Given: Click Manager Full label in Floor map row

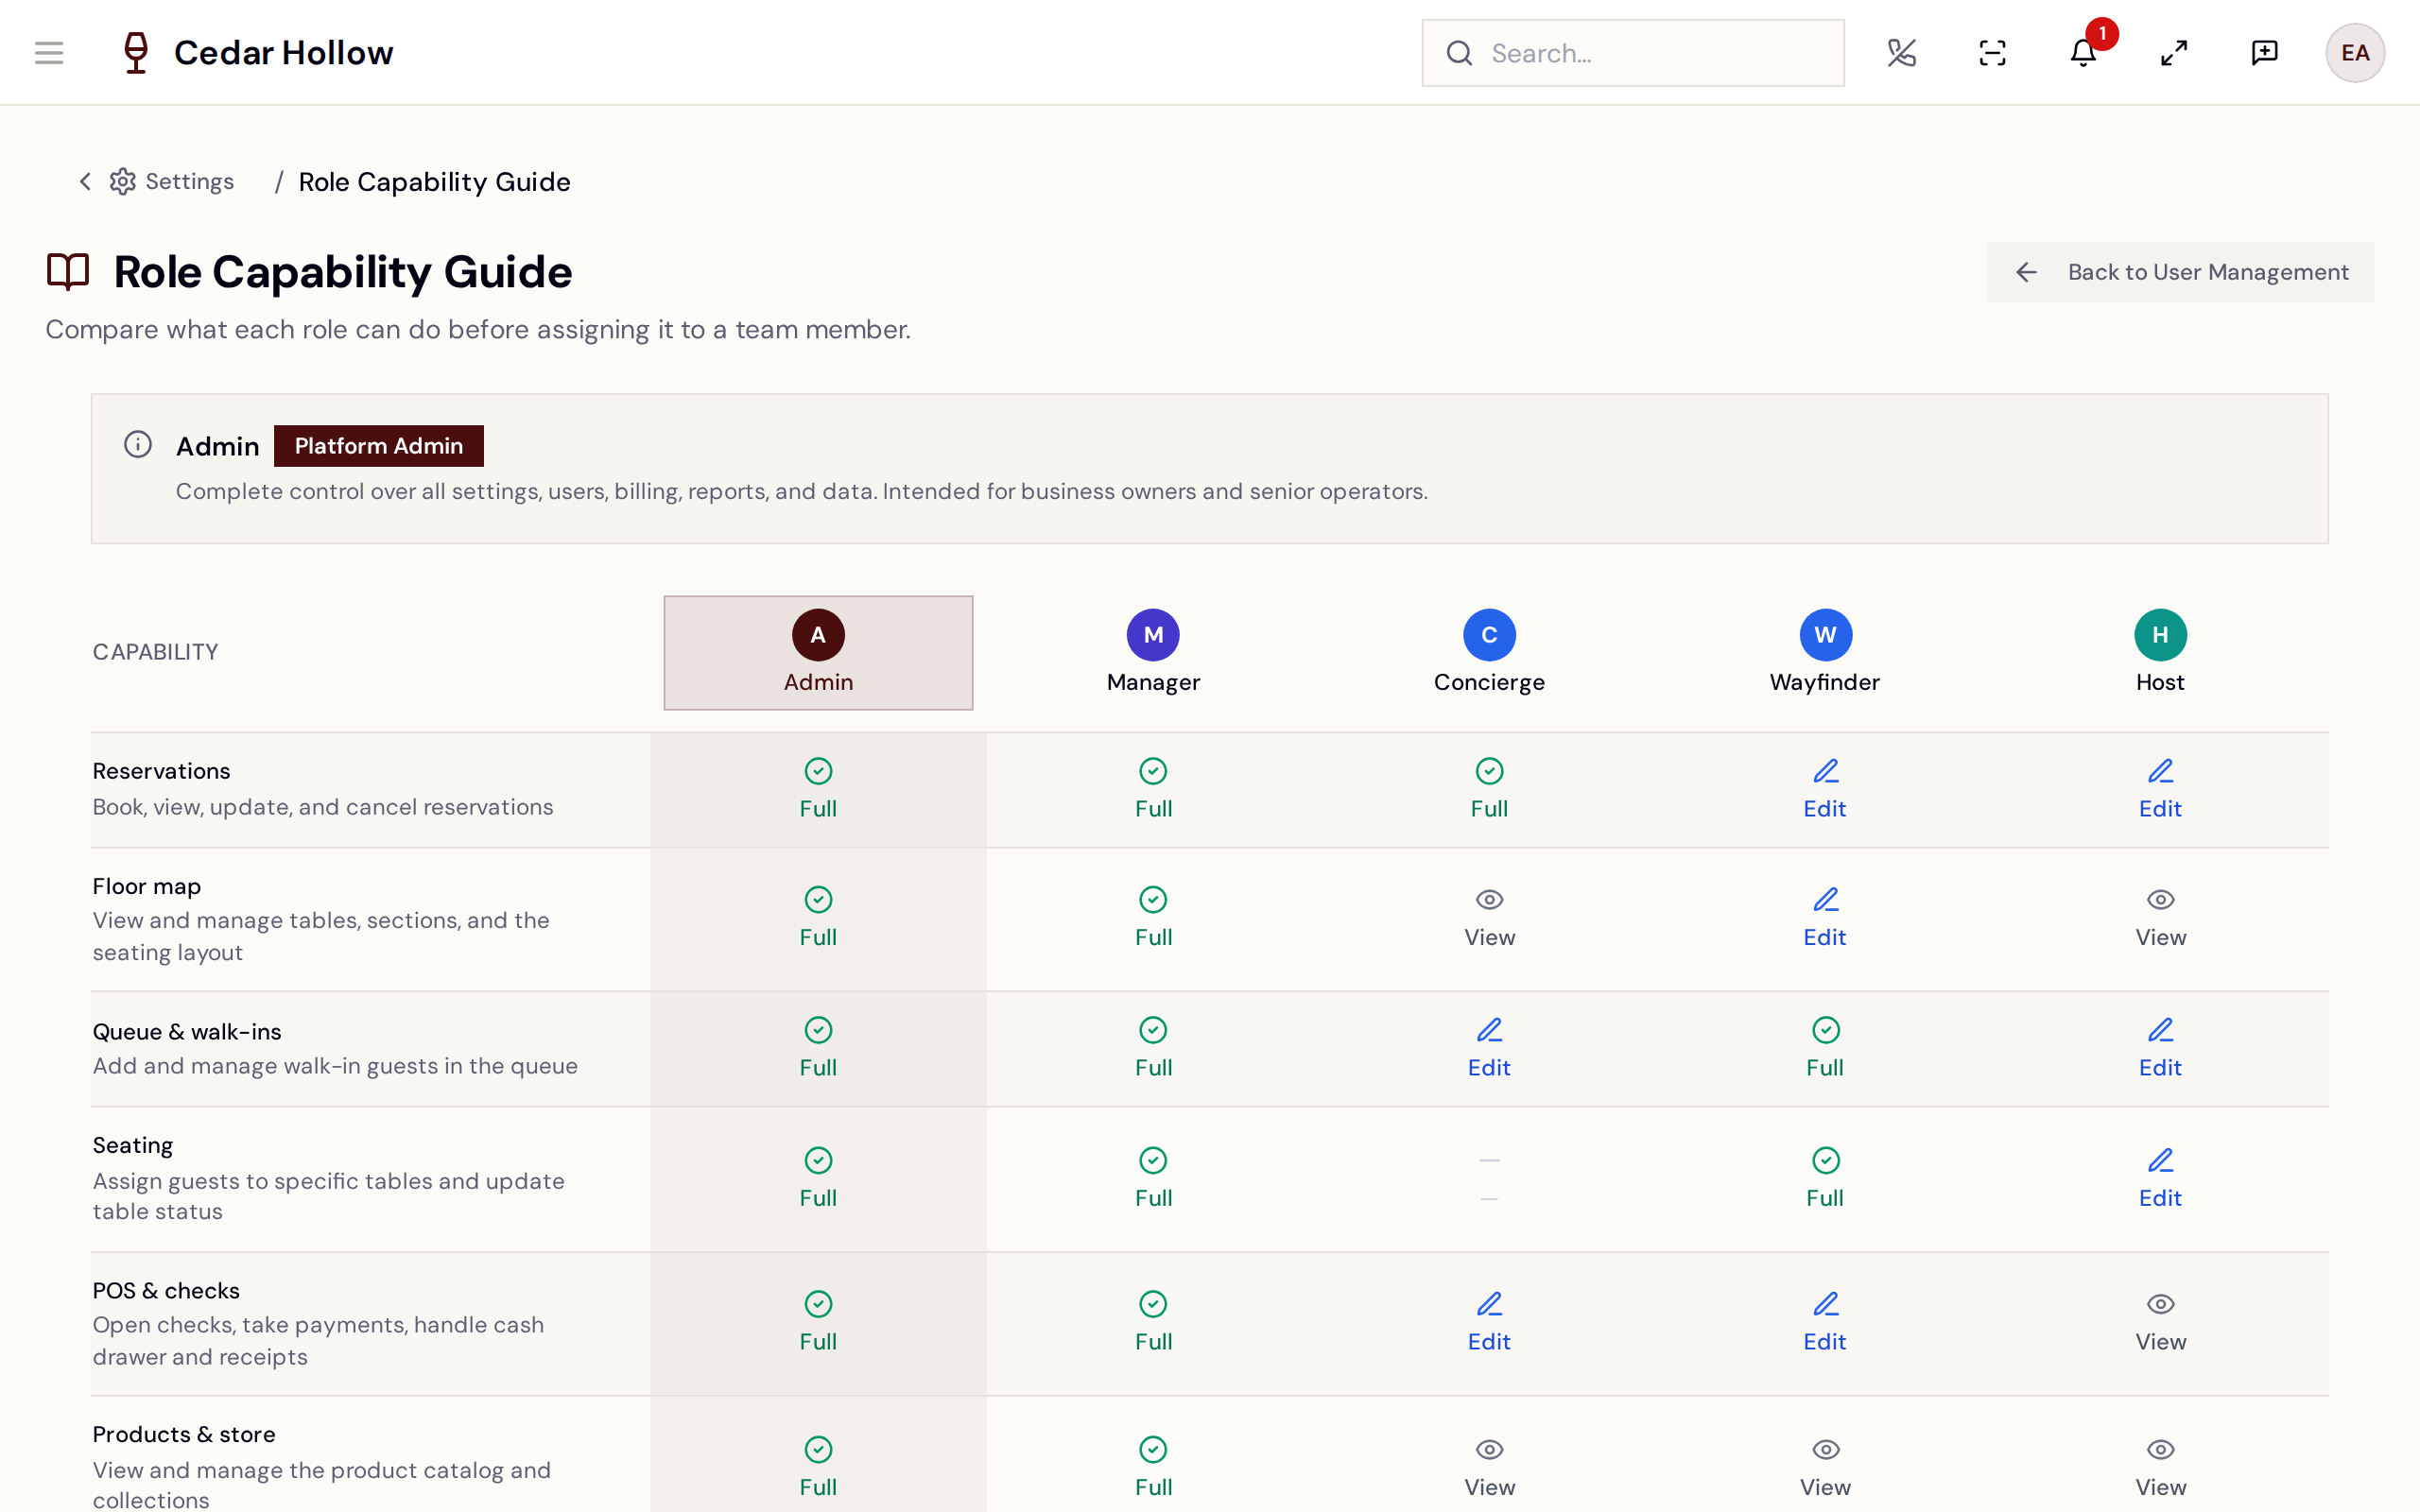Looking at the screenshot, I should click(x=1153, y=937).
